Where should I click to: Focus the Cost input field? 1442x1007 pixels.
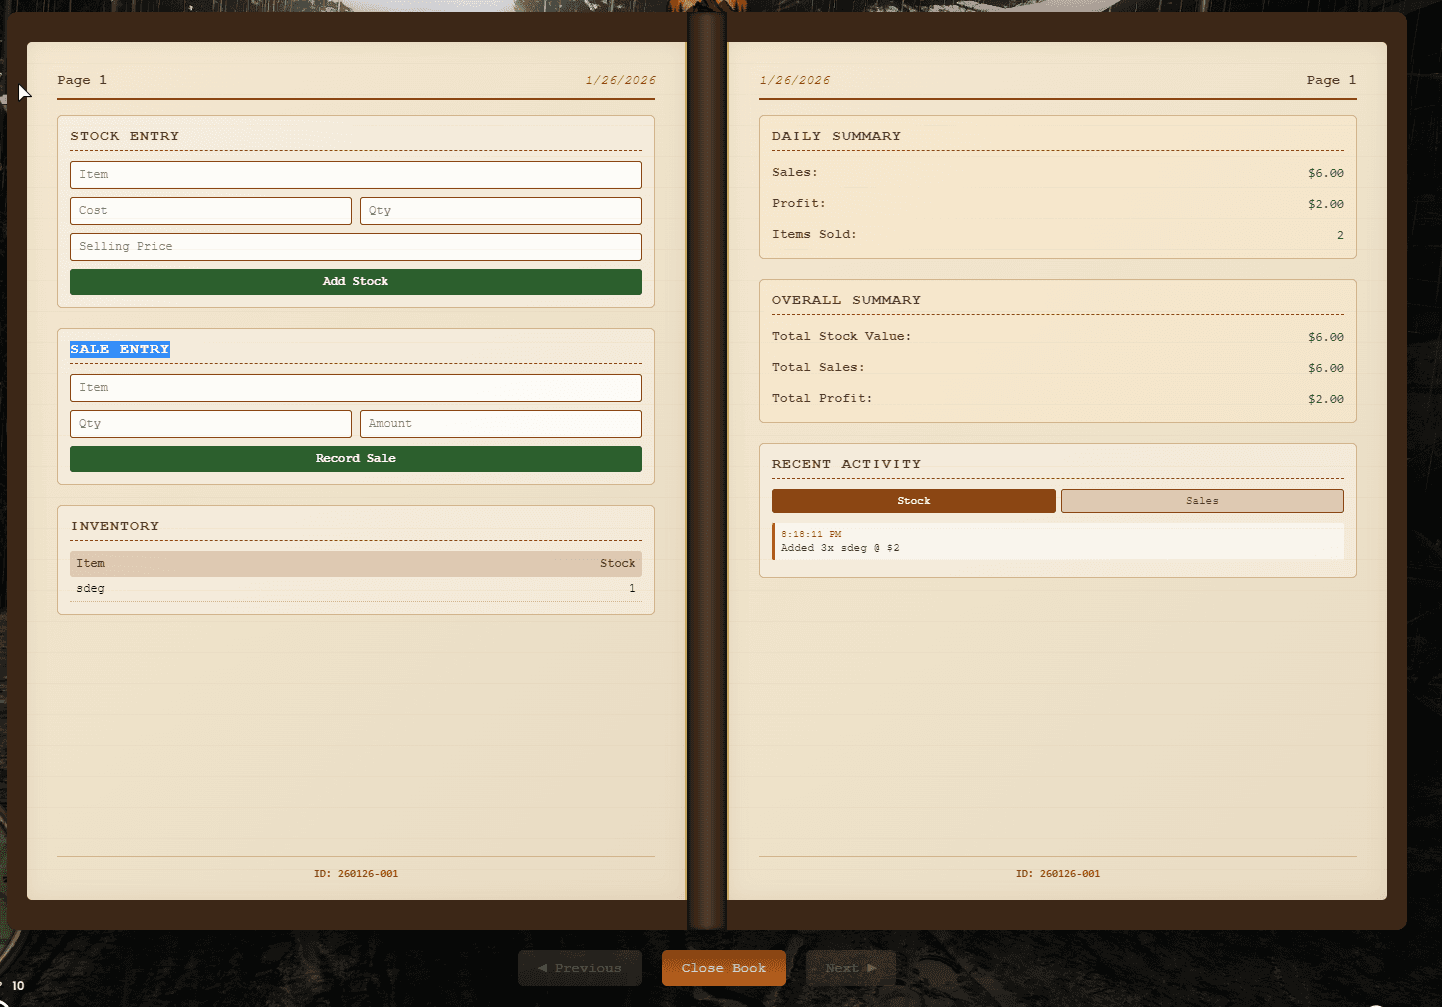(x=210, y=211)
